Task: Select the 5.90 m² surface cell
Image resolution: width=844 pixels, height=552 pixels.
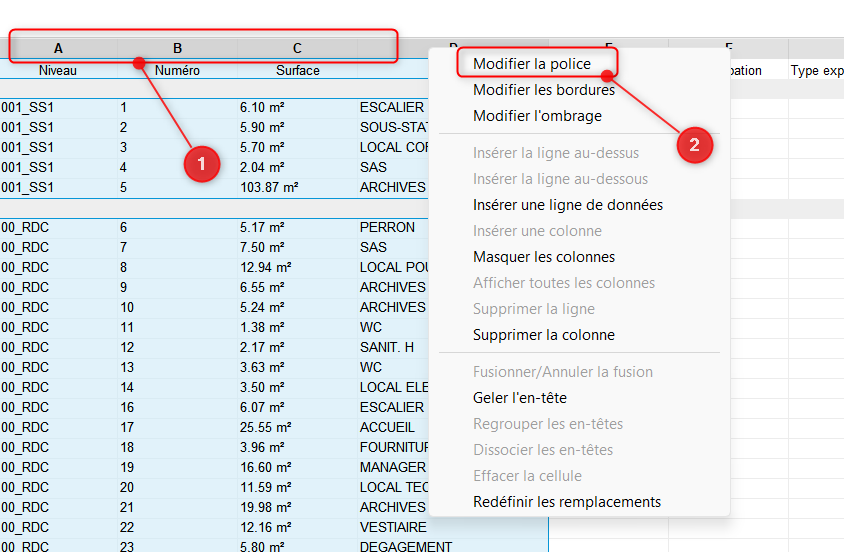Action: 297,128
